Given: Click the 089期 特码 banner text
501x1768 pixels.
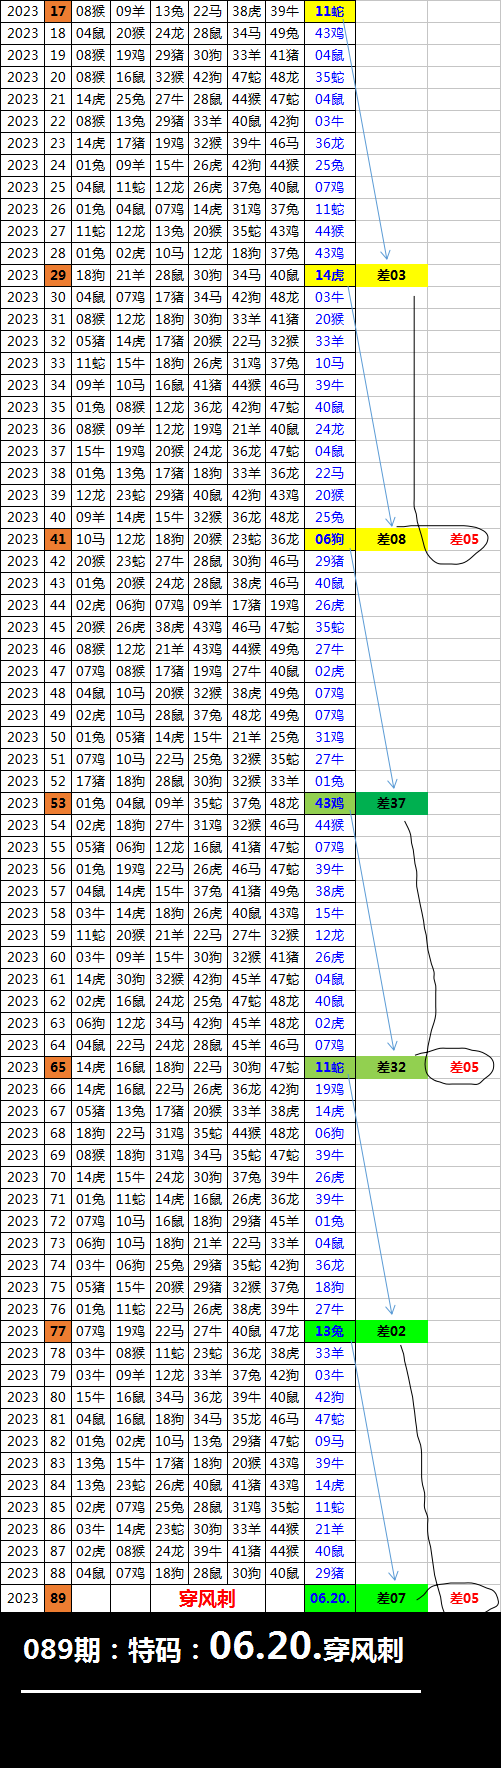Looking at the screenshot, I should click(213, 1646).
